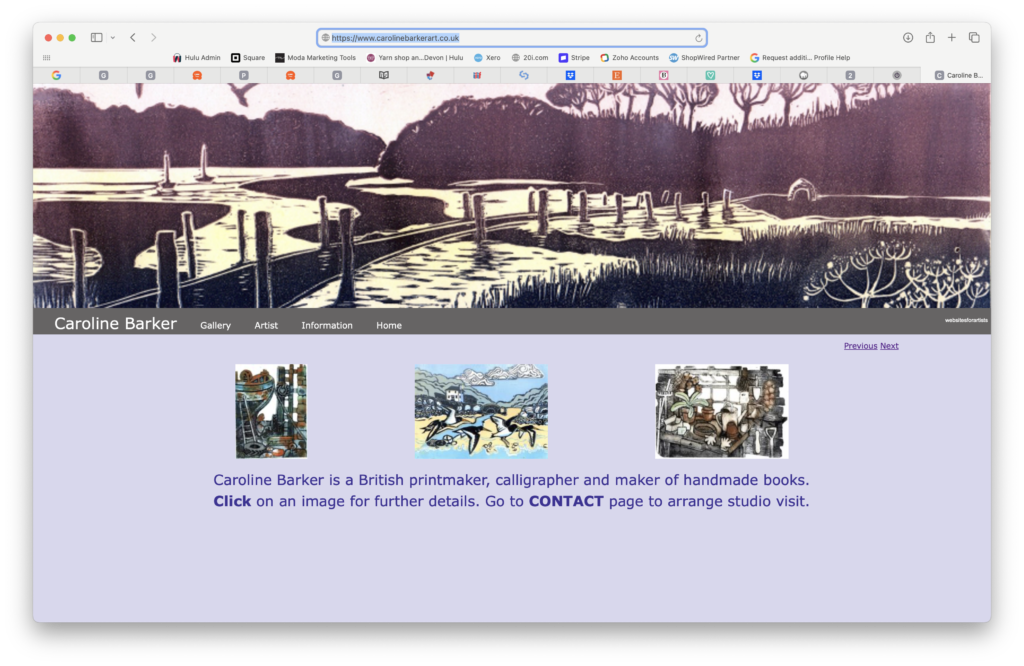Reload the page with the refresh icon
The height and width of the screenshot is (666, 1024).
(x=698, y=38)
